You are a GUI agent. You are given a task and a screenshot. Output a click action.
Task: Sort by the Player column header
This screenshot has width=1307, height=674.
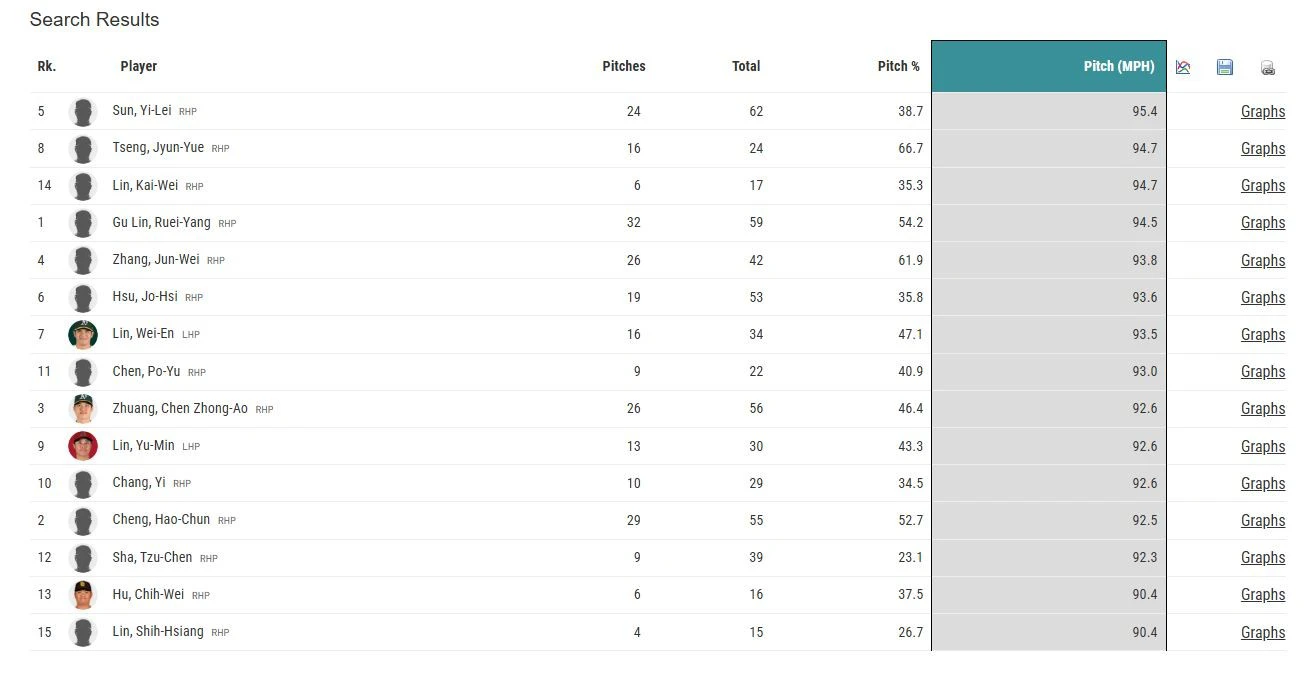tap(138, 66)
